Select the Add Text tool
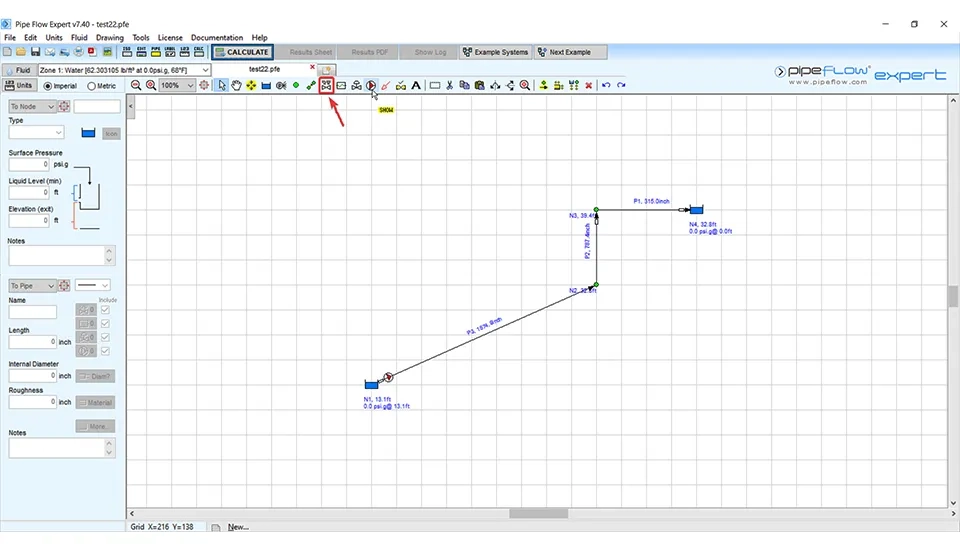Screen dimensions: 960x548 [416, 86]
